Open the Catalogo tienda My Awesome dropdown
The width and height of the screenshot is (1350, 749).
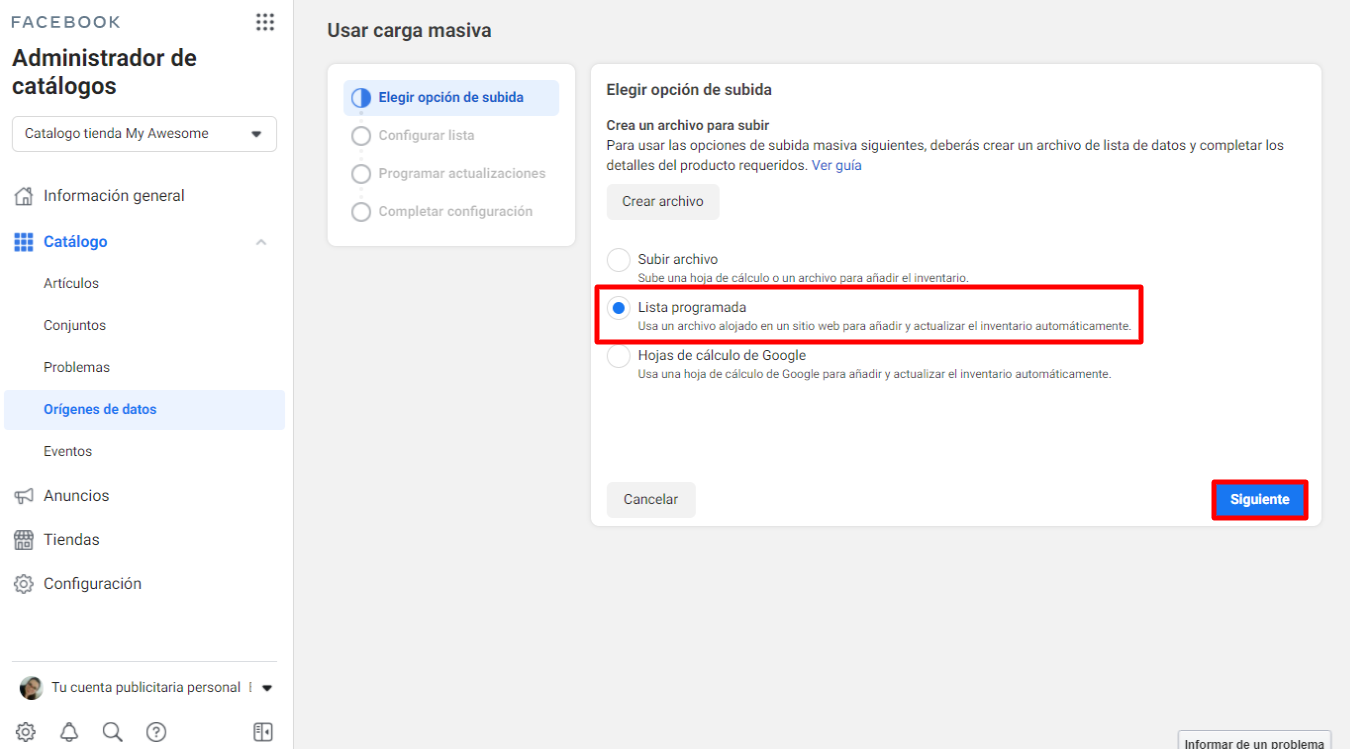tap(144, 134)
